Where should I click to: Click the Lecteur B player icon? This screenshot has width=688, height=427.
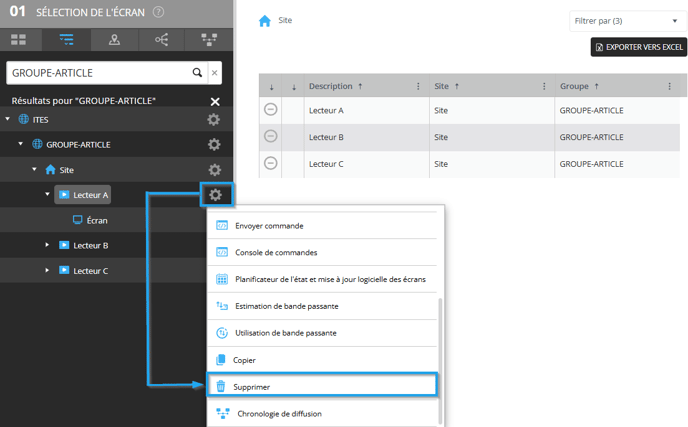[64, 245]
